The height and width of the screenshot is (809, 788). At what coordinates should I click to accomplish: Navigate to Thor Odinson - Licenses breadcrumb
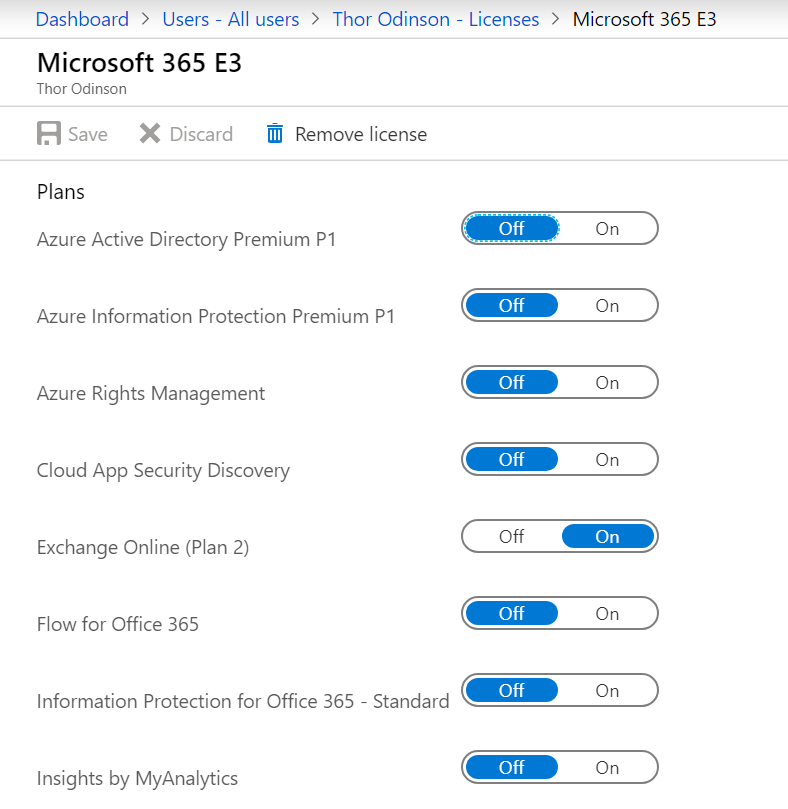point(436,19)
